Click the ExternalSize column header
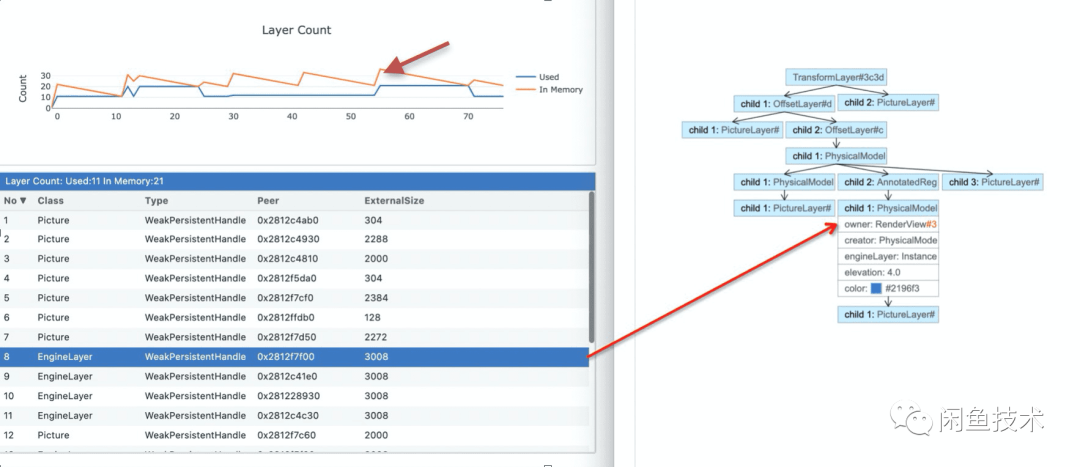 click(x=394, y=201)
